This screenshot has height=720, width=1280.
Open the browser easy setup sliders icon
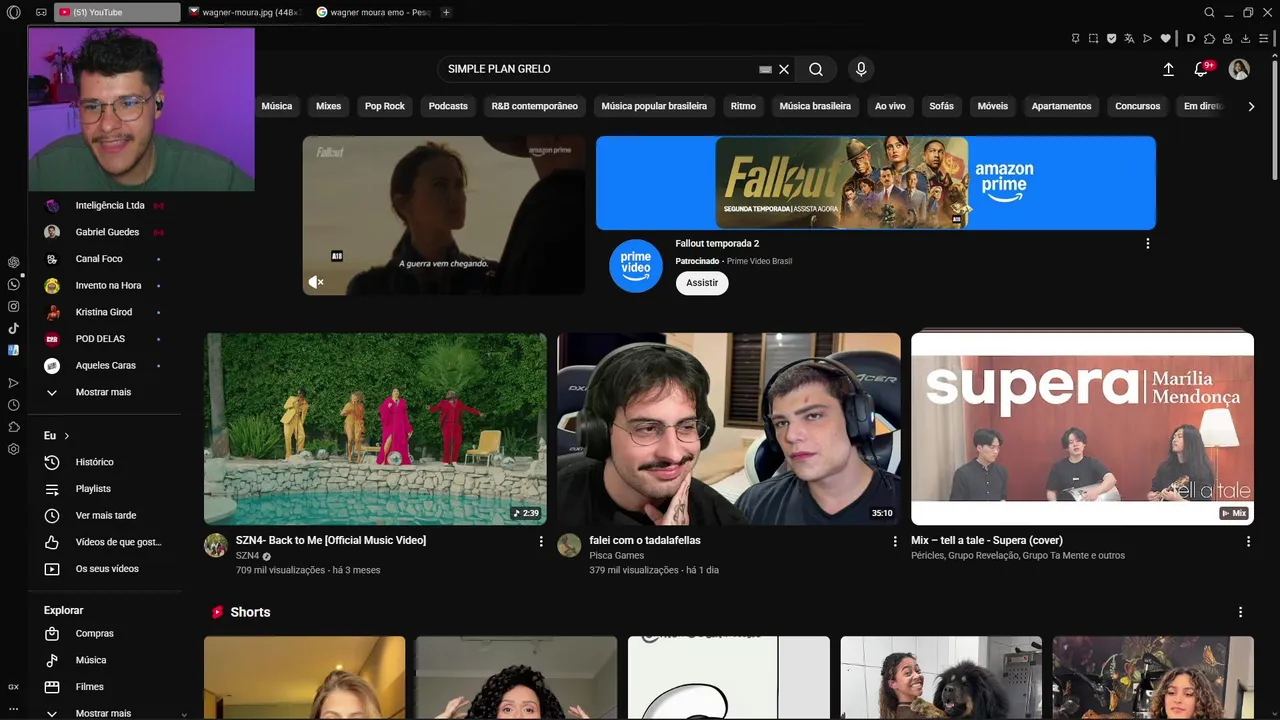[1263, 39]
